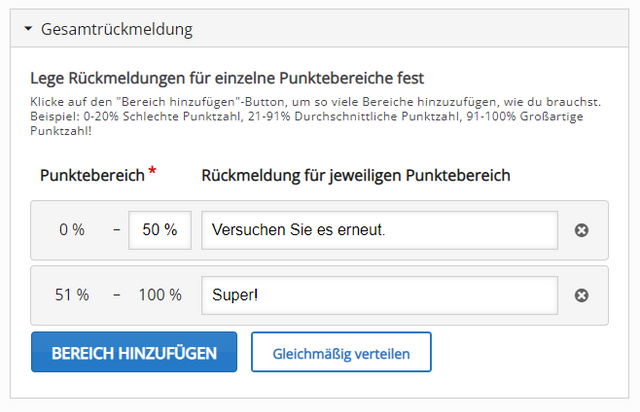The width and height of the screenshot is (640, 412).
Task: Click the Gesamtrückmeldung header title
Action: [x=117, y=29]
